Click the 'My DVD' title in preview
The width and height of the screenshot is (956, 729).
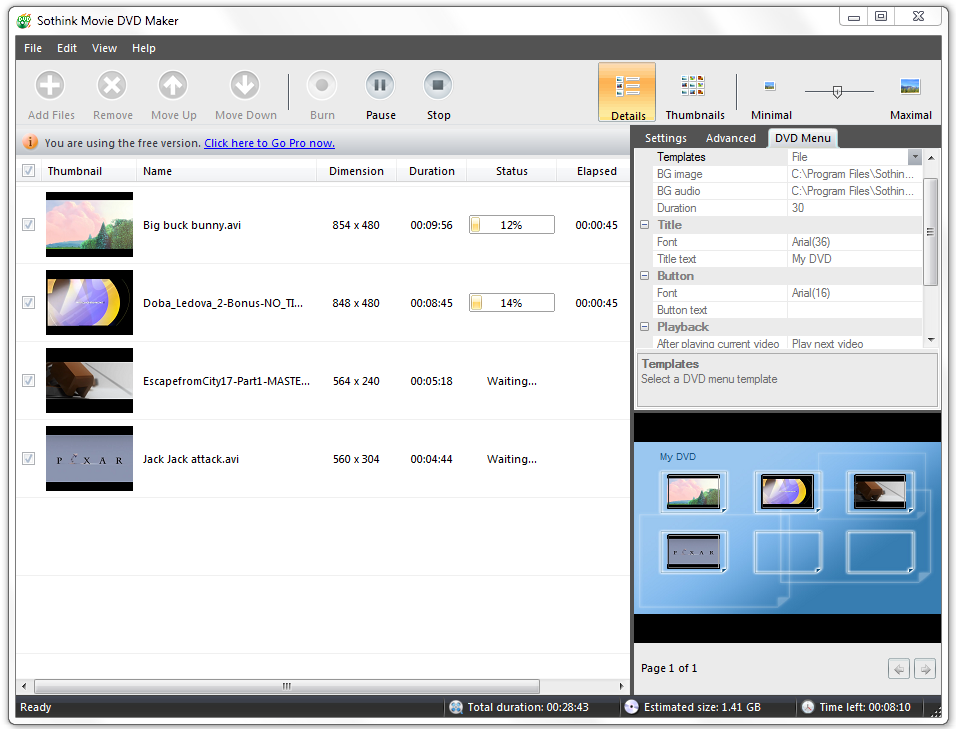coord(677,457)
